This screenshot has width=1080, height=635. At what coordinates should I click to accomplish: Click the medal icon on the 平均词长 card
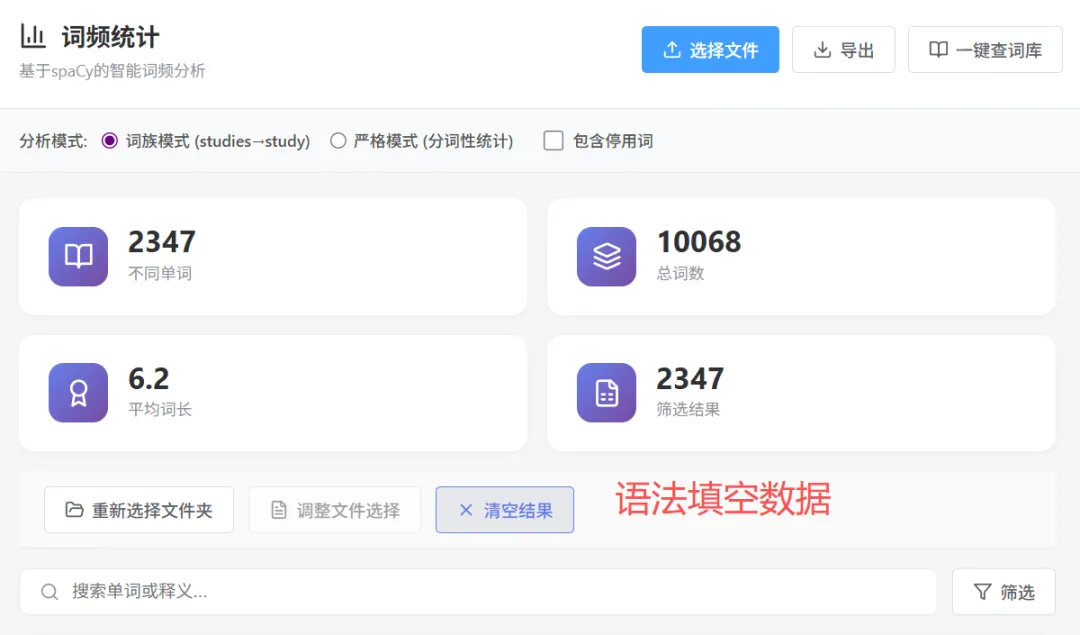78,393
